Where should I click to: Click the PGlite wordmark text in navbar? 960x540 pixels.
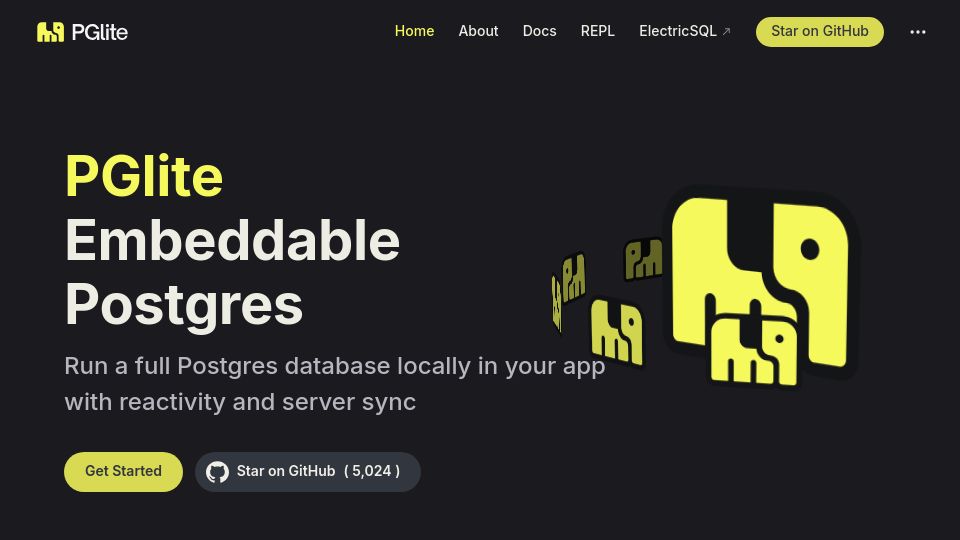[x=100, y=32]
